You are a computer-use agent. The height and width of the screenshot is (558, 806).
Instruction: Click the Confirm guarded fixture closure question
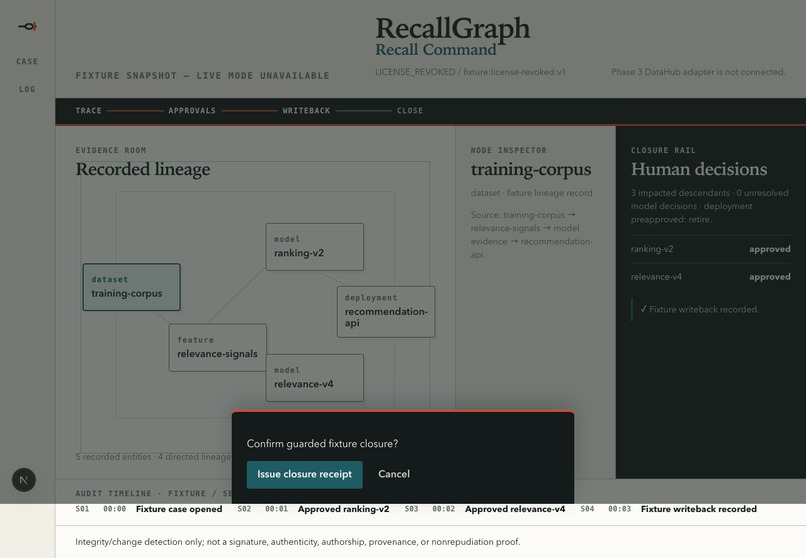[x=322, y=444]
